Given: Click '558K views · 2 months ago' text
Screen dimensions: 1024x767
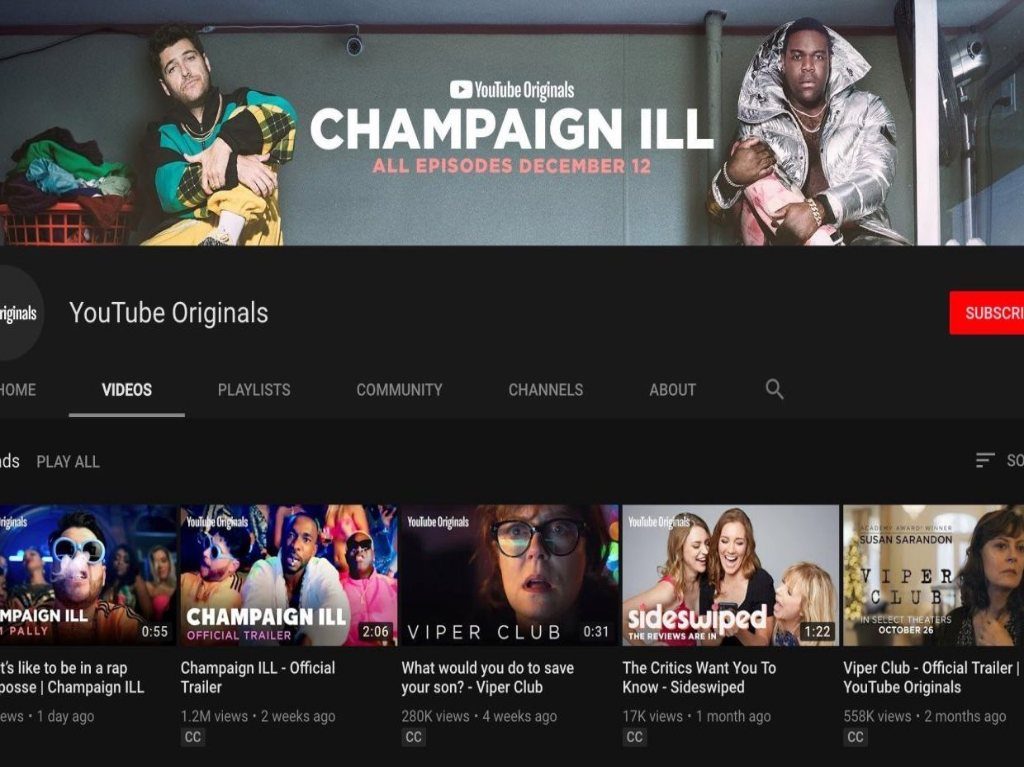Looking at the screenshot, I should 924,716.
